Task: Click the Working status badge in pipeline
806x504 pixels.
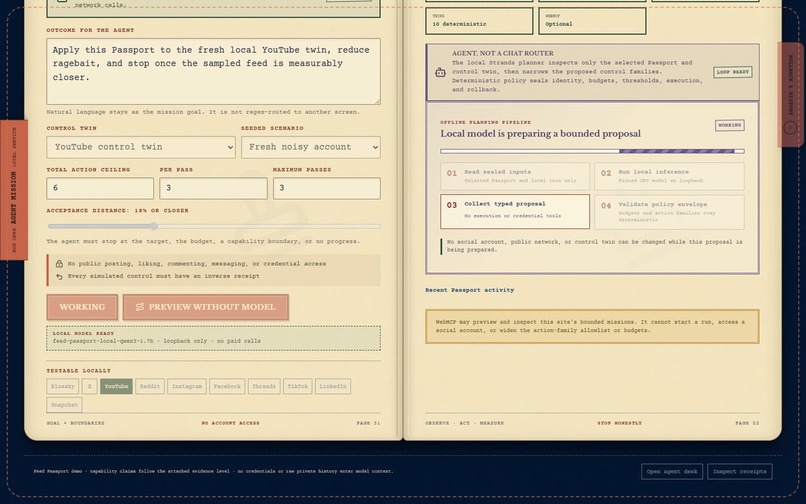Action: click(x=730, y=125)
